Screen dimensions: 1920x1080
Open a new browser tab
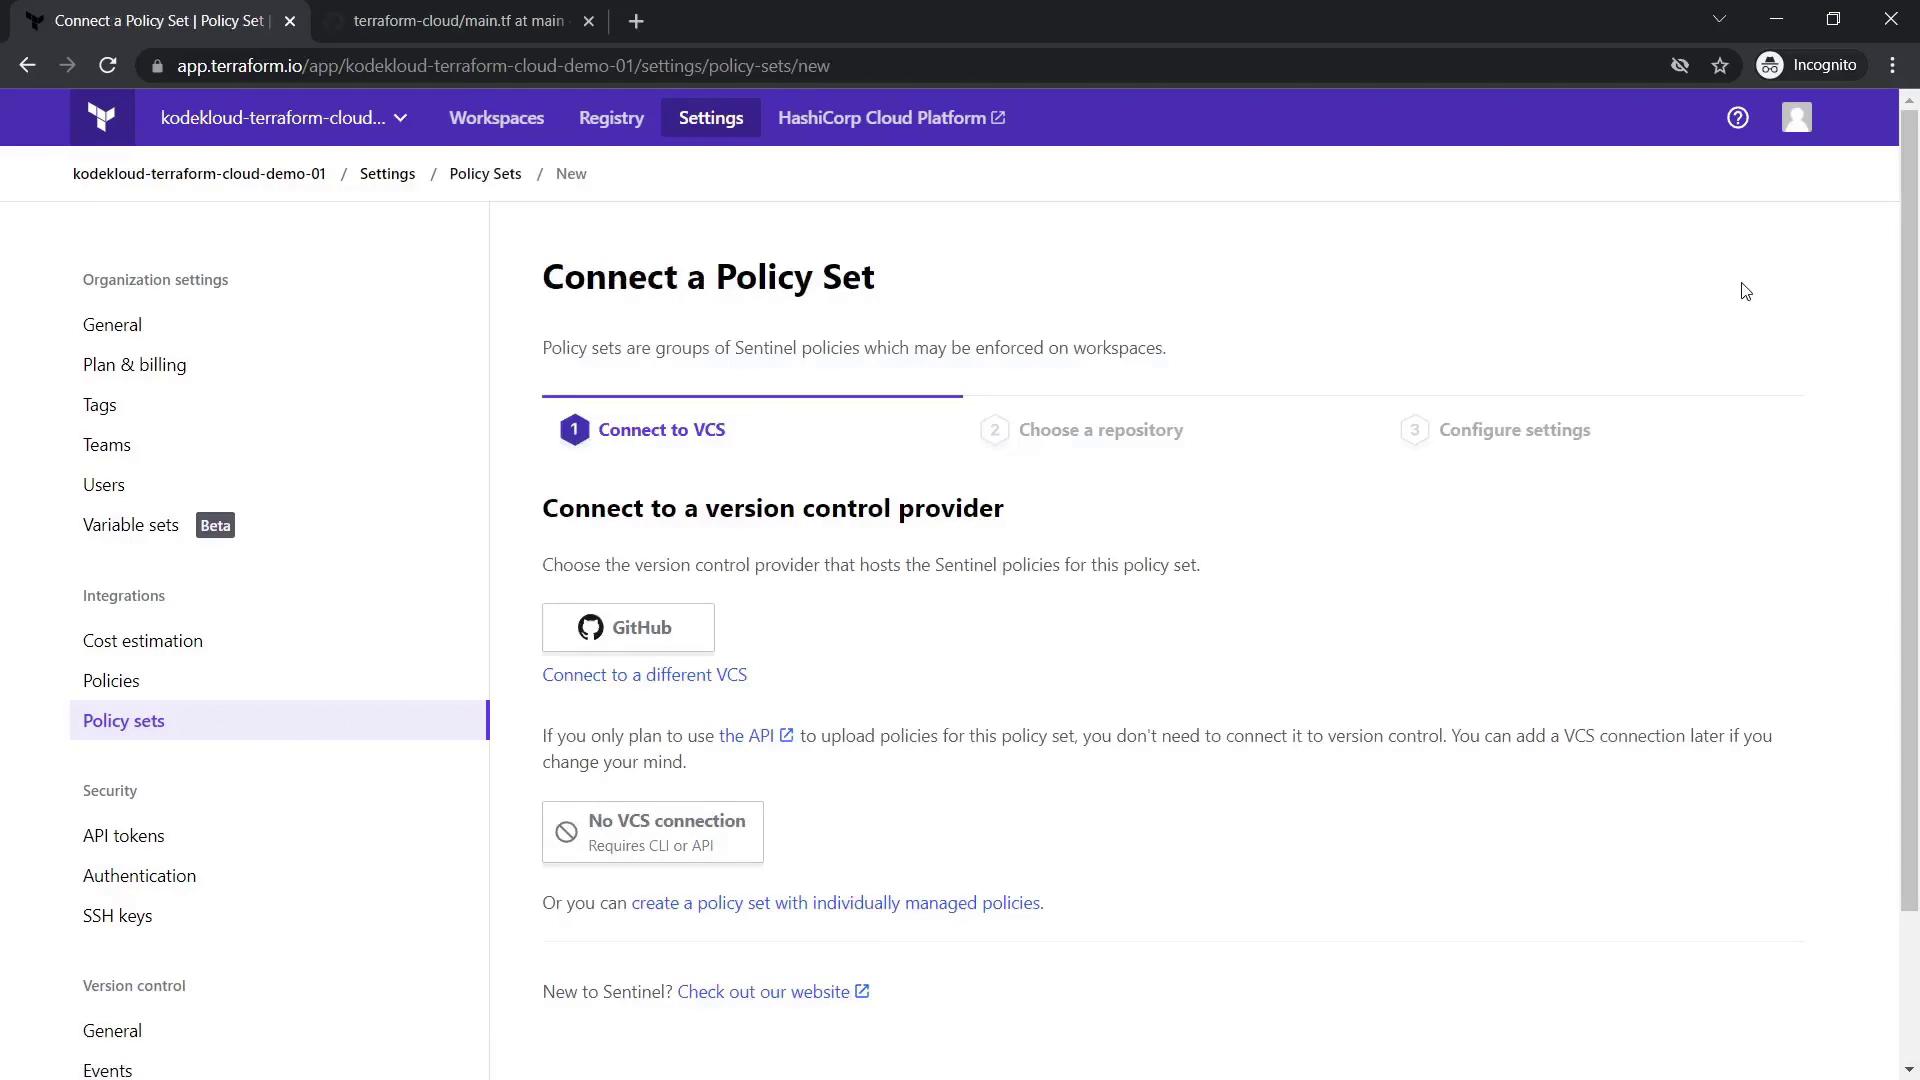pos(636,21)
